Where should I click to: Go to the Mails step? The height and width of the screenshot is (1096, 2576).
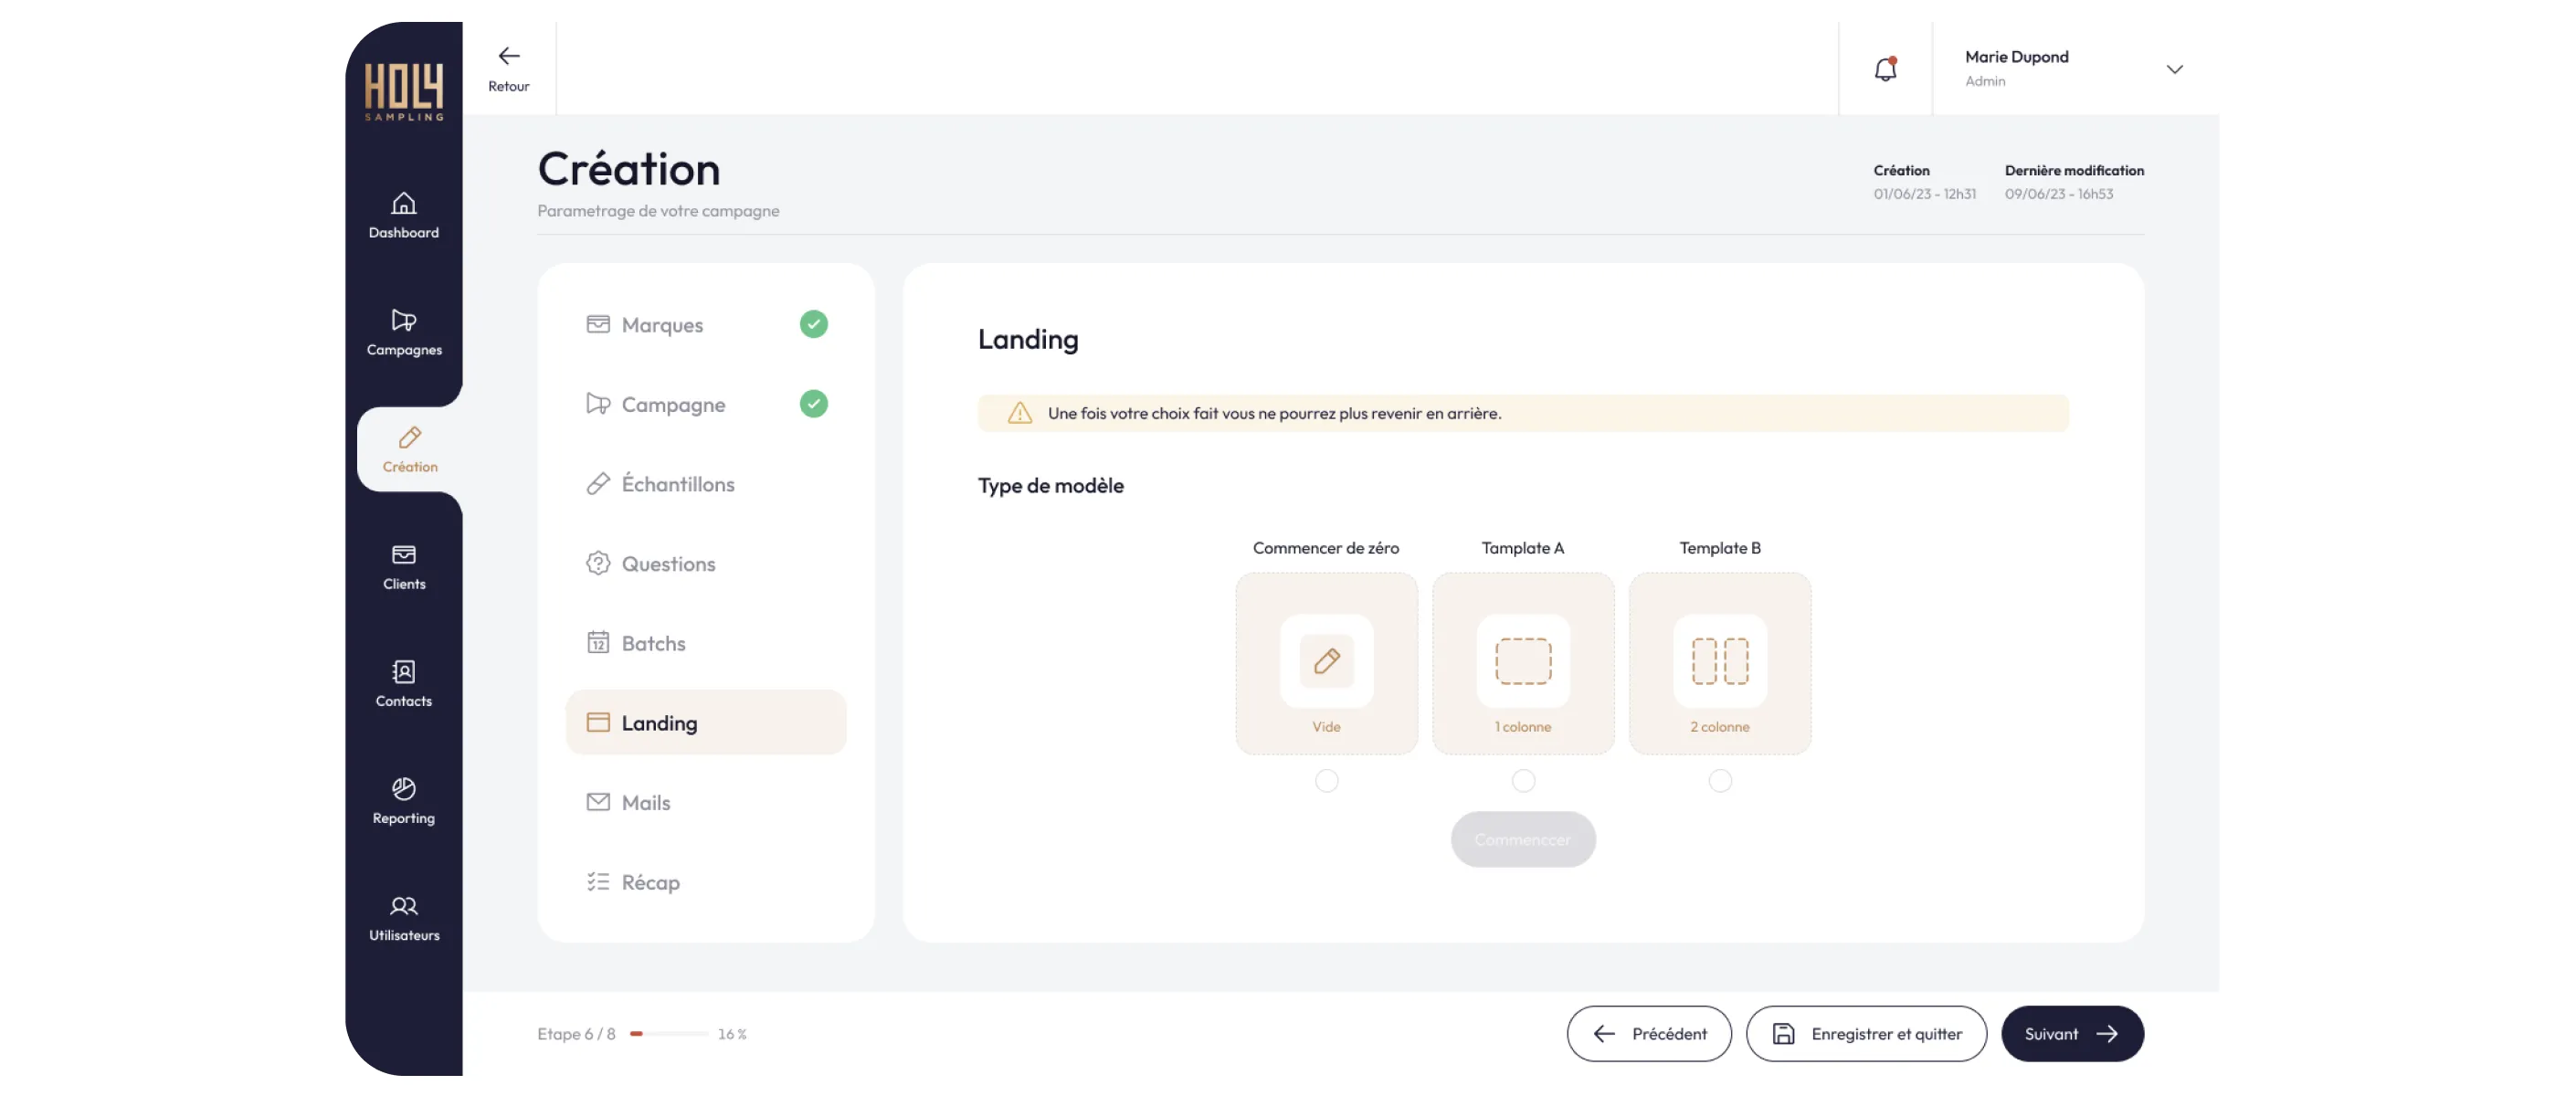point(645,803)
